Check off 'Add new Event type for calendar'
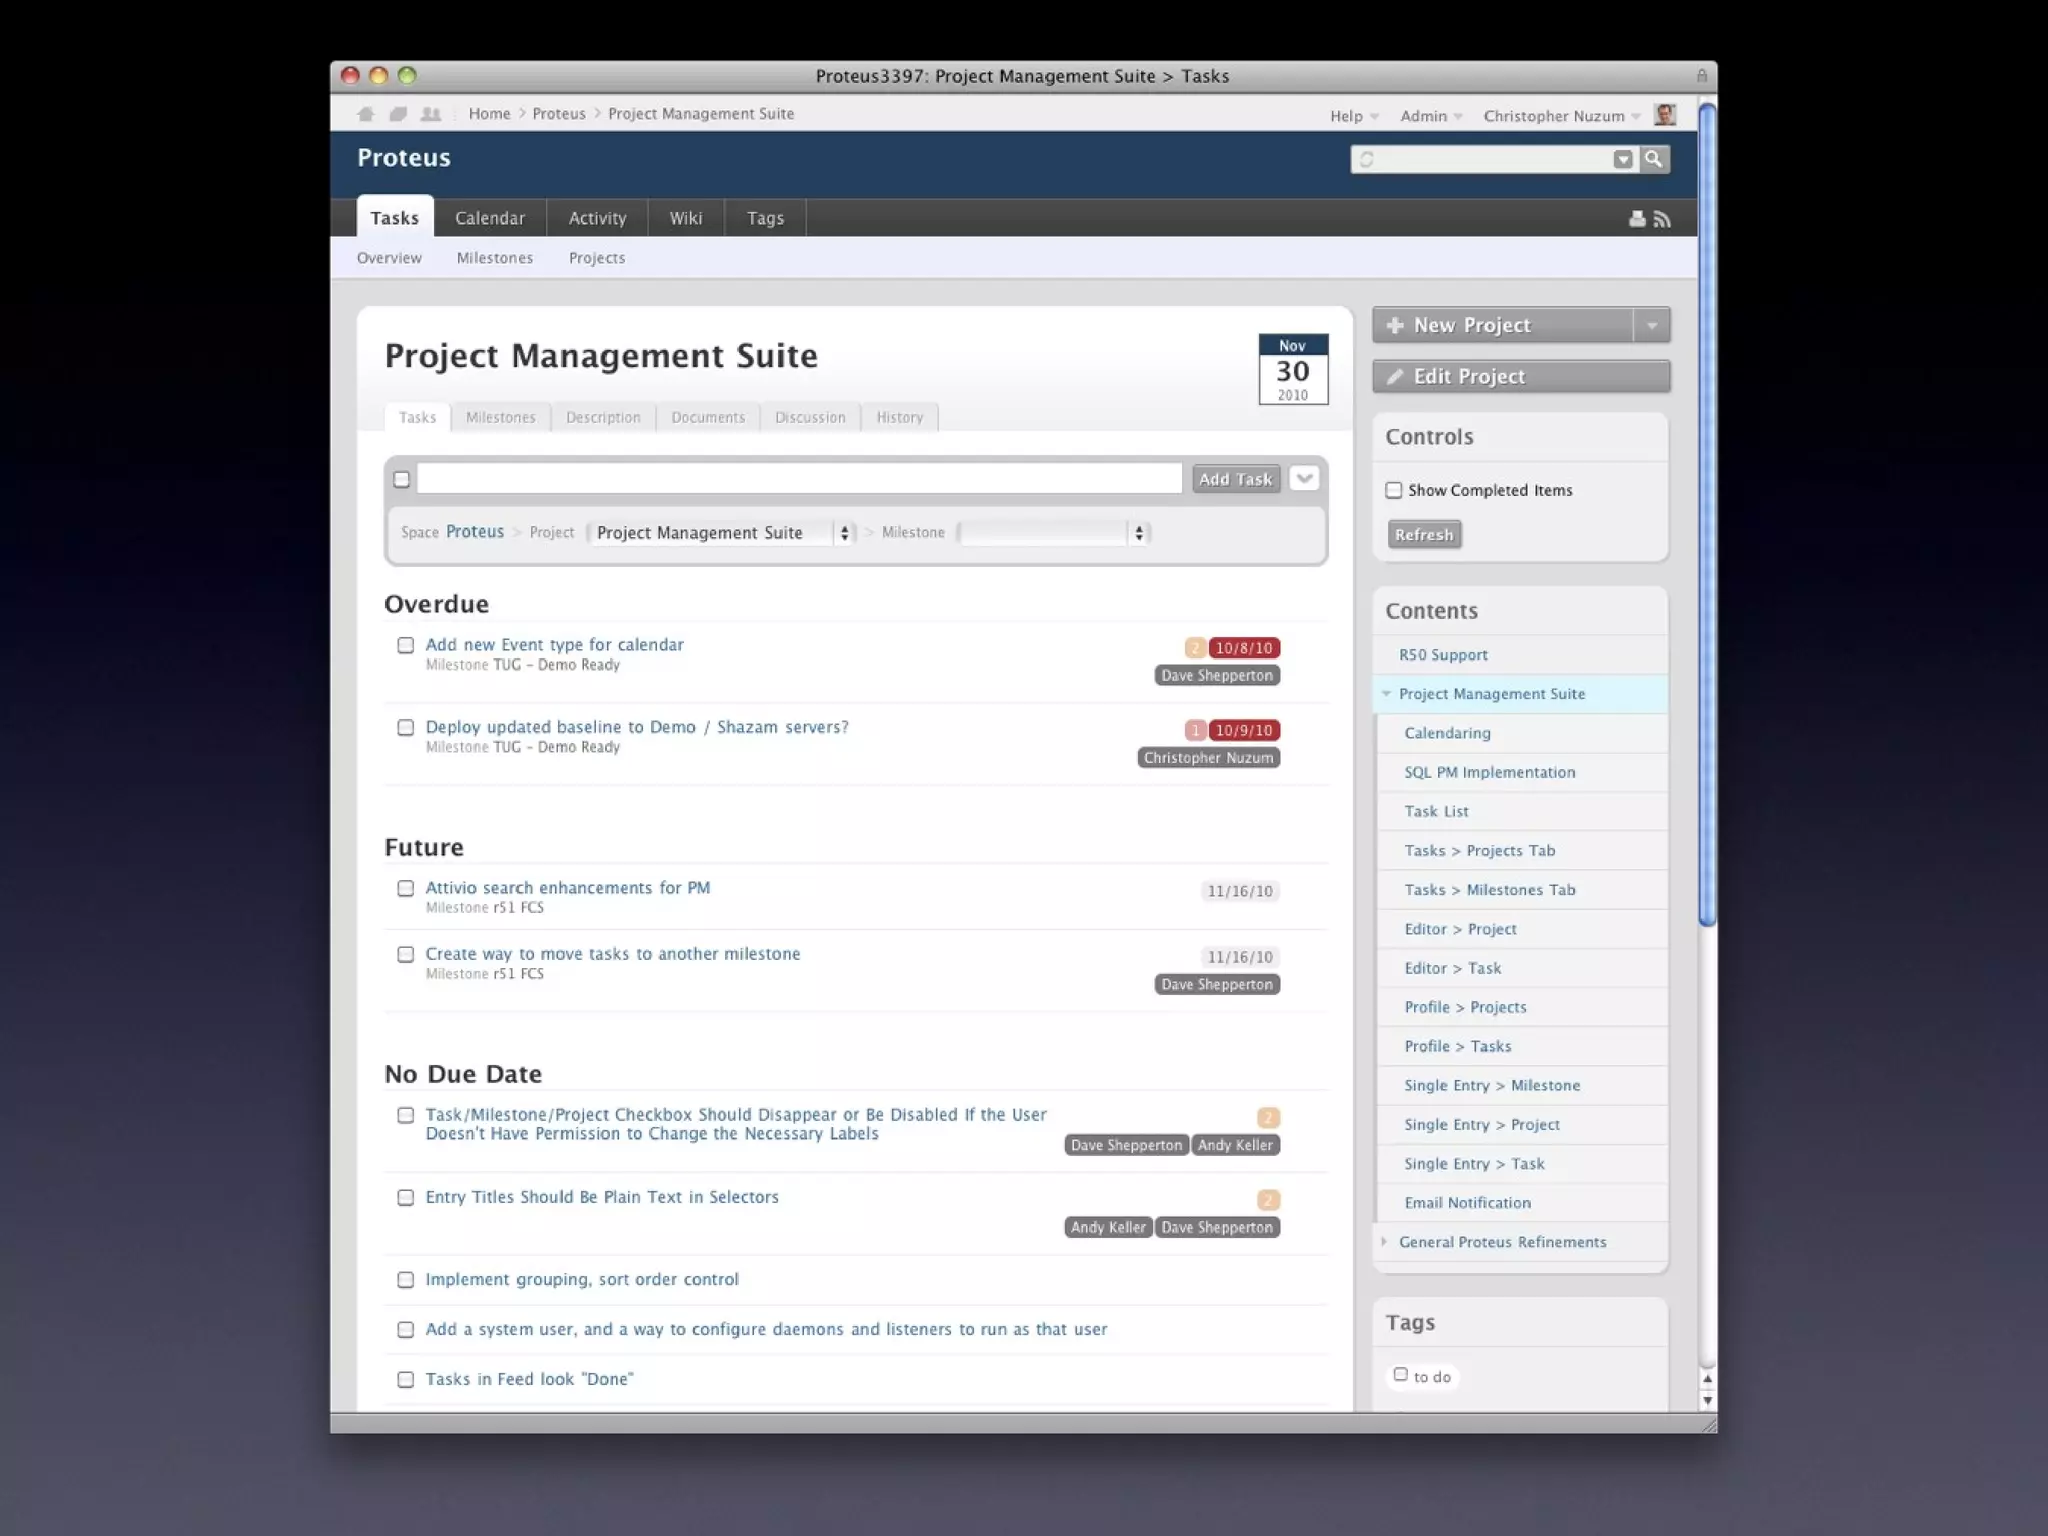 pos(405,645)
